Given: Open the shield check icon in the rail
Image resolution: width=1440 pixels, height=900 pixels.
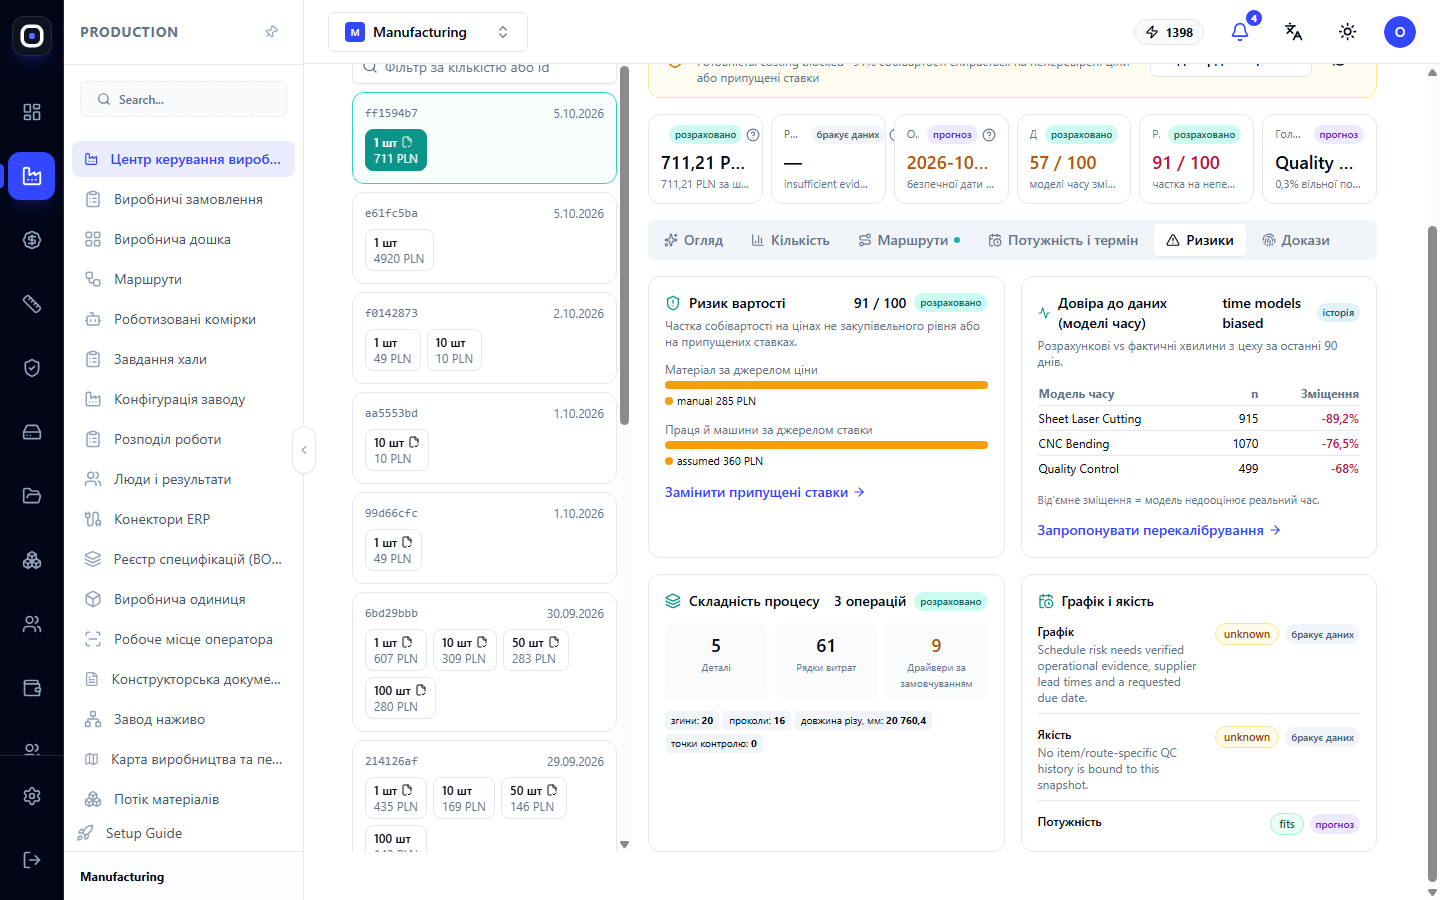Looking at the screenshot, I should click(x=32, y=368).
